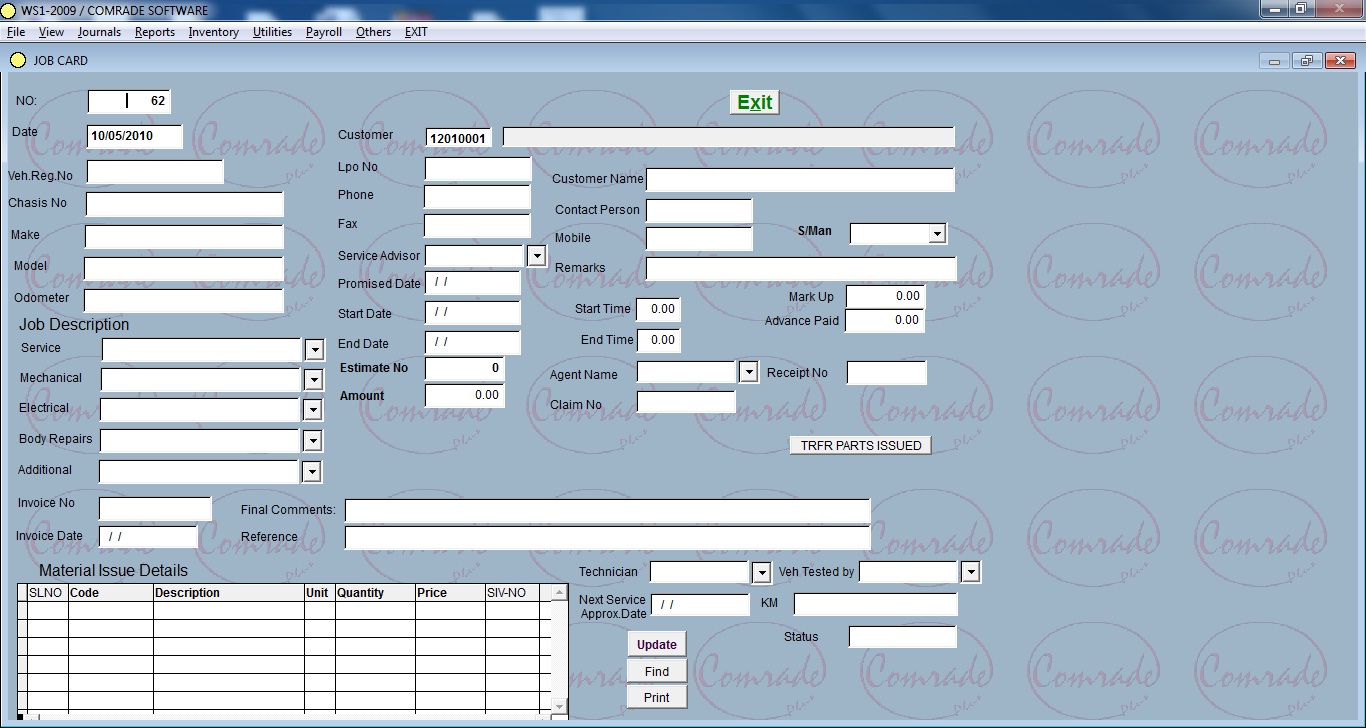Expand the Mechanical dropdown arrow
The width and height of the screenshot is (1366, 728).
(x=313, y=380)
